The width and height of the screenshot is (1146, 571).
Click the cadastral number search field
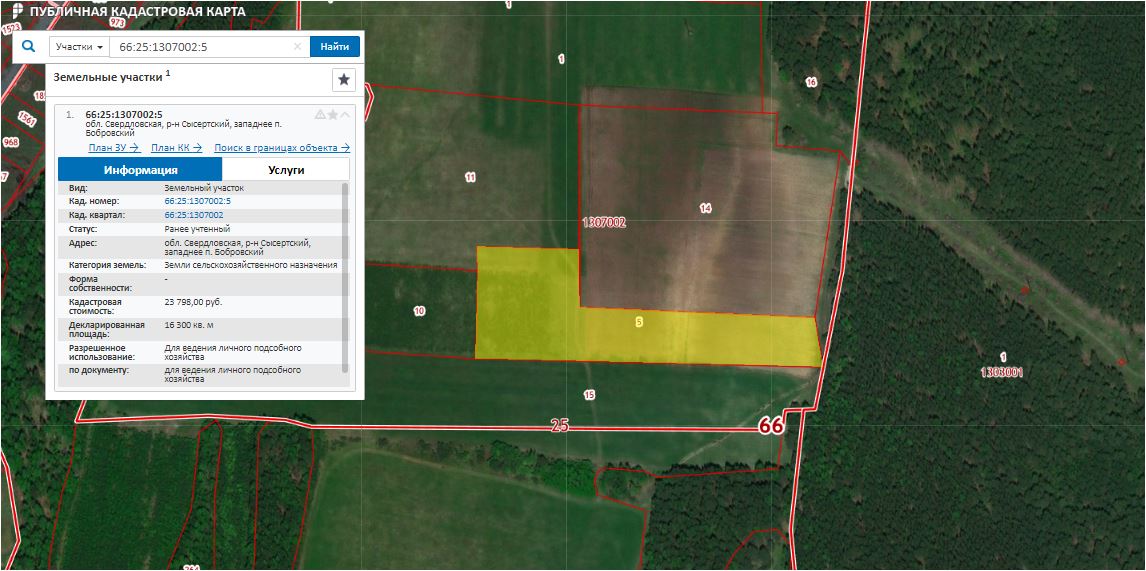click(200, 47)
